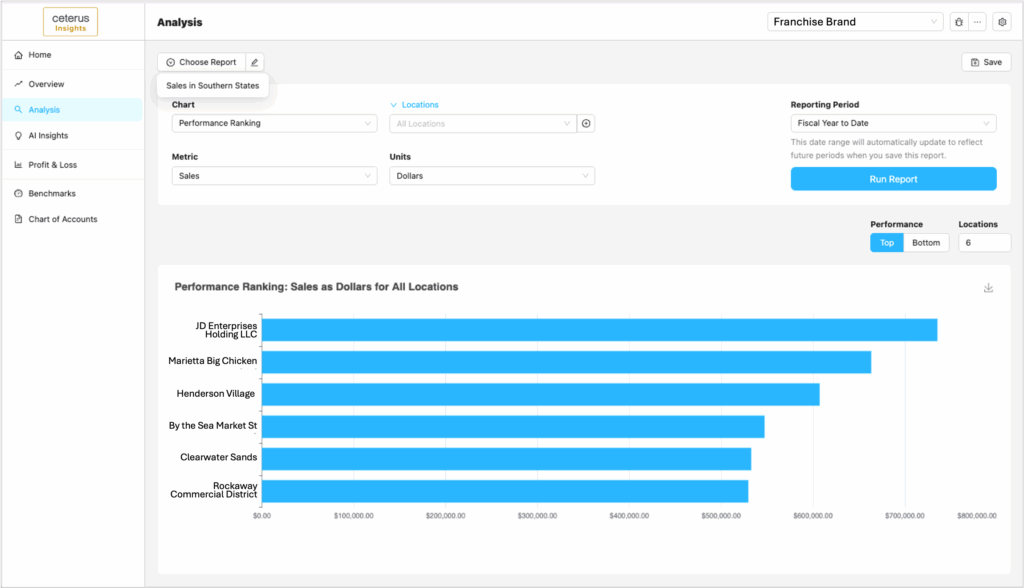Collapse the Locations section chevron
This screenshot has height=588, width=1024.
tap(394, 105)
